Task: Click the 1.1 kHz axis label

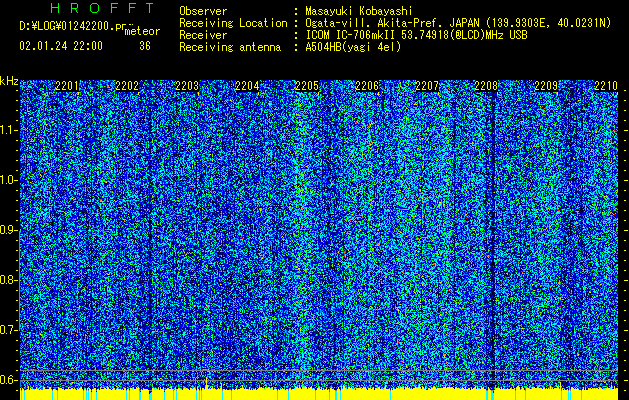Action: 8,130
